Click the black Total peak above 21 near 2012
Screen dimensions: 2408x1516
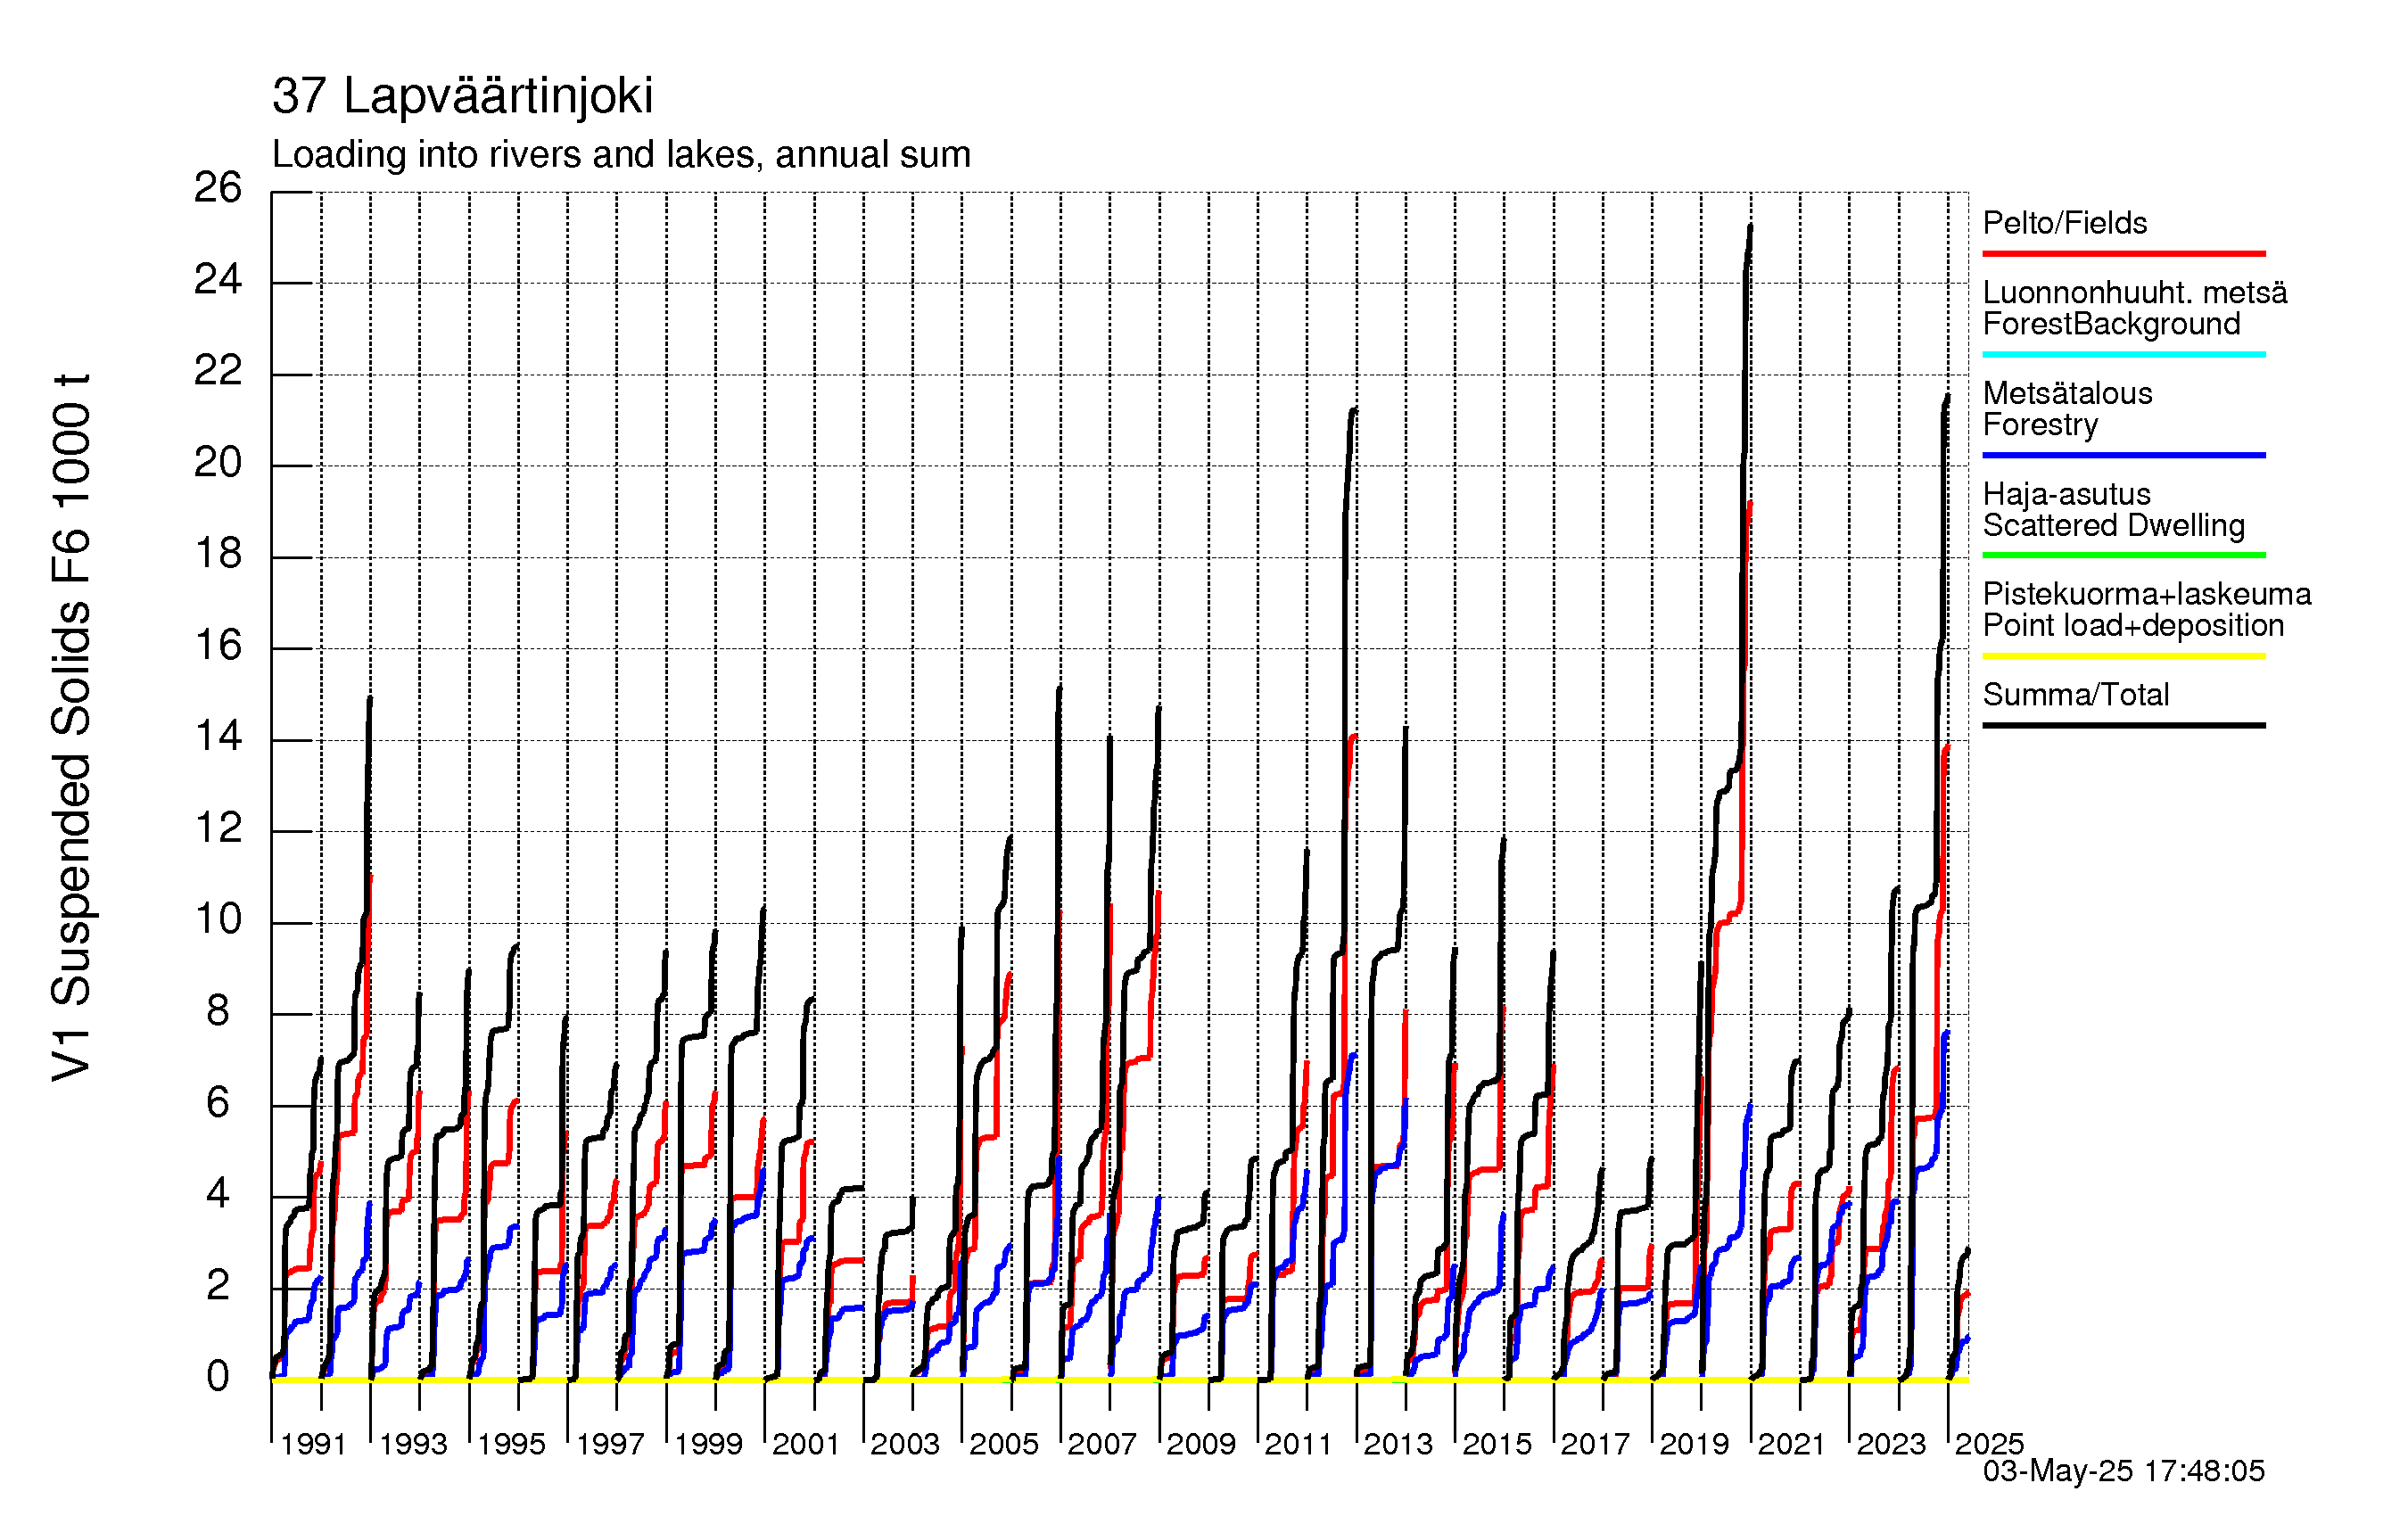[1354, 411]
